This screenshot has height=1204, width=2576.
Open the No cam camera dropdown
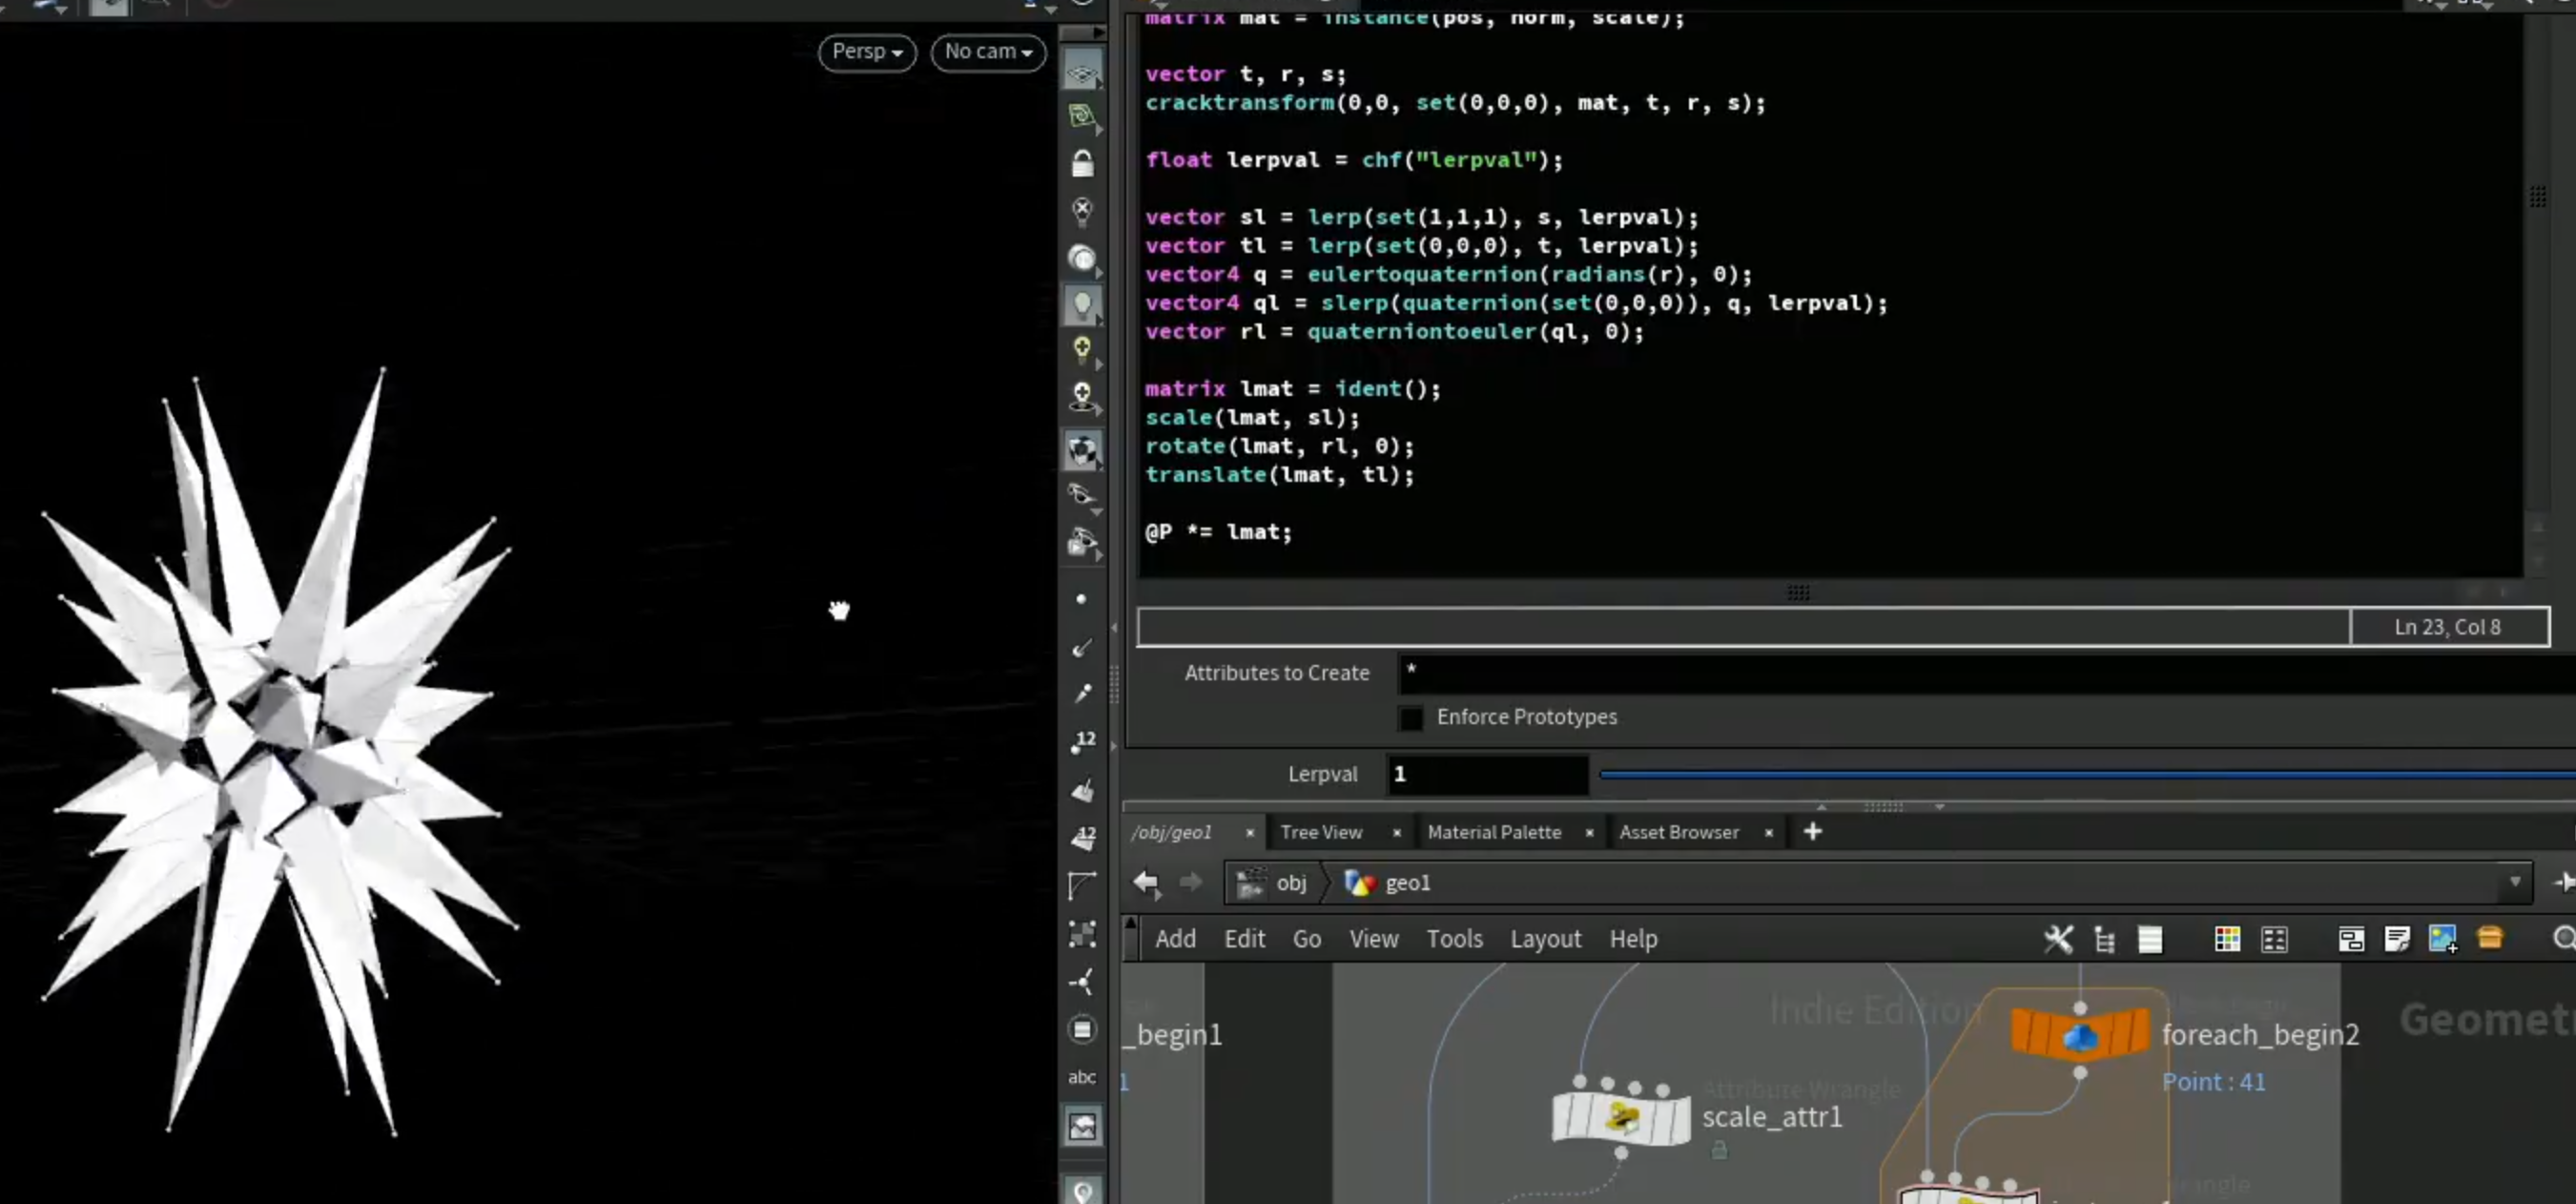[x=988, y=51]
